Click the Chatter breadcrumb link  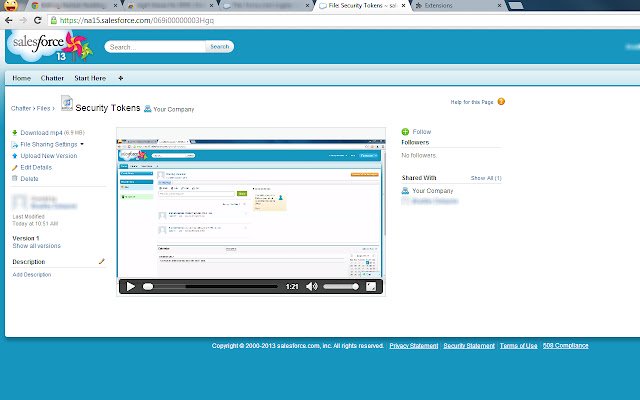21,108
